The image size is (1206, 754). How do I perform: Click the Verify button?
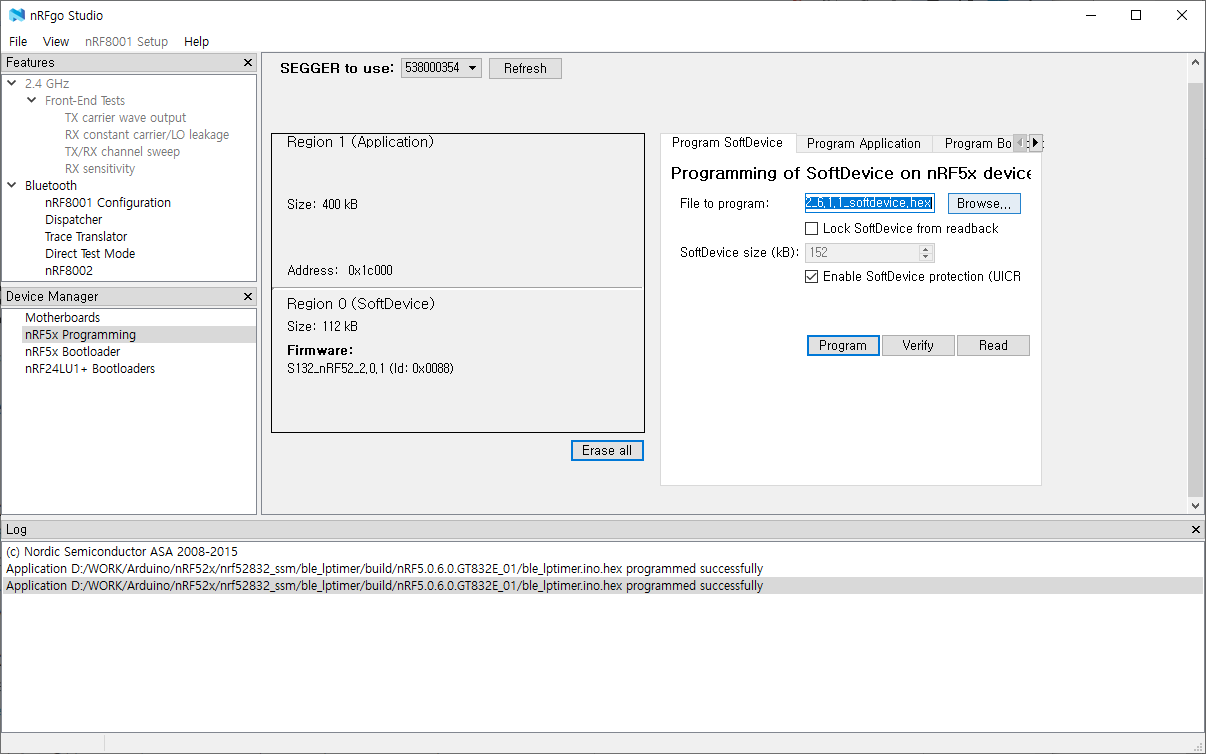point(918,345)
